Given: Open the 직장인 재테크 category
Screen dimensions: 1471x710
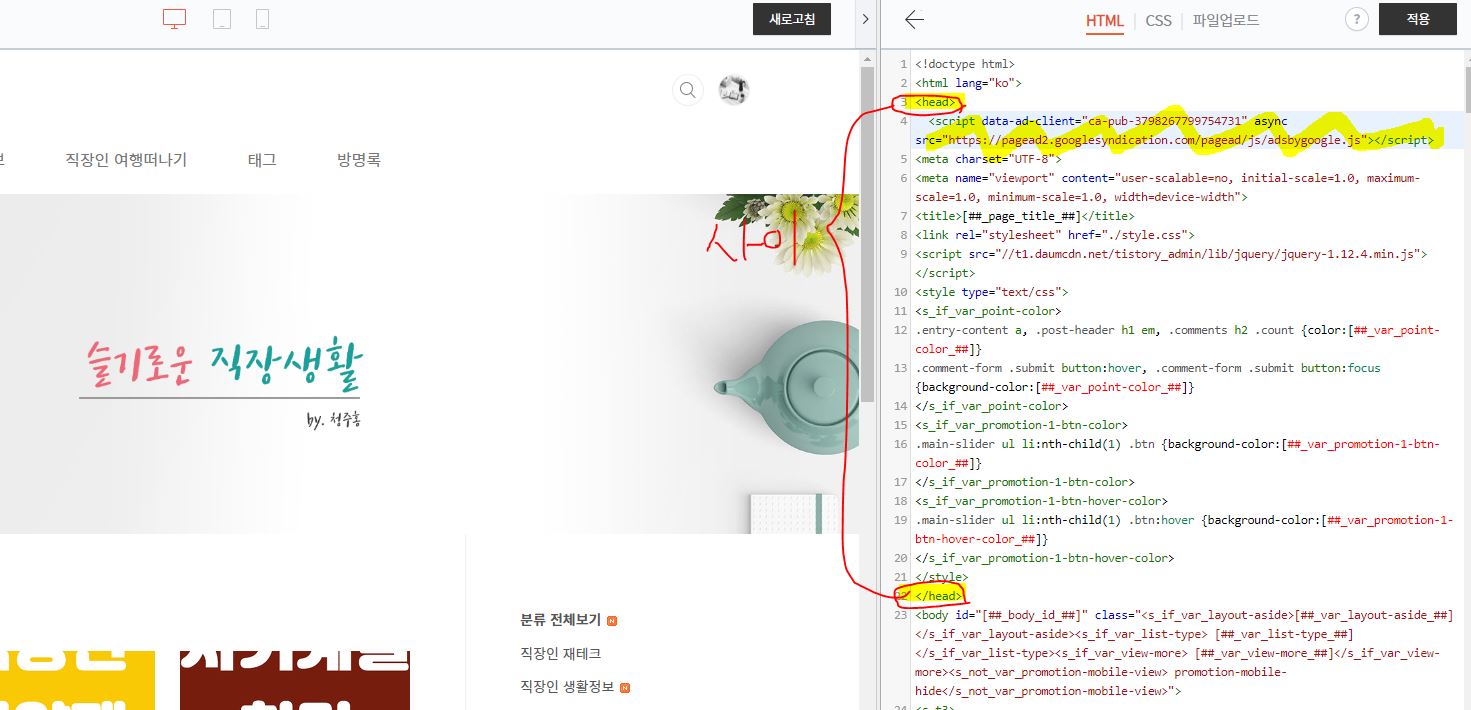Looking at the screenshot, I should click(560, 653).
